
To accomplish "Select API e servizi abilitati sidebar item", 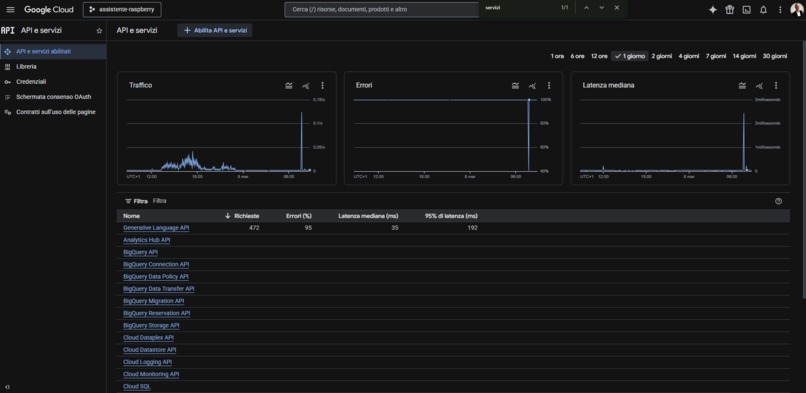I will 53,51.
